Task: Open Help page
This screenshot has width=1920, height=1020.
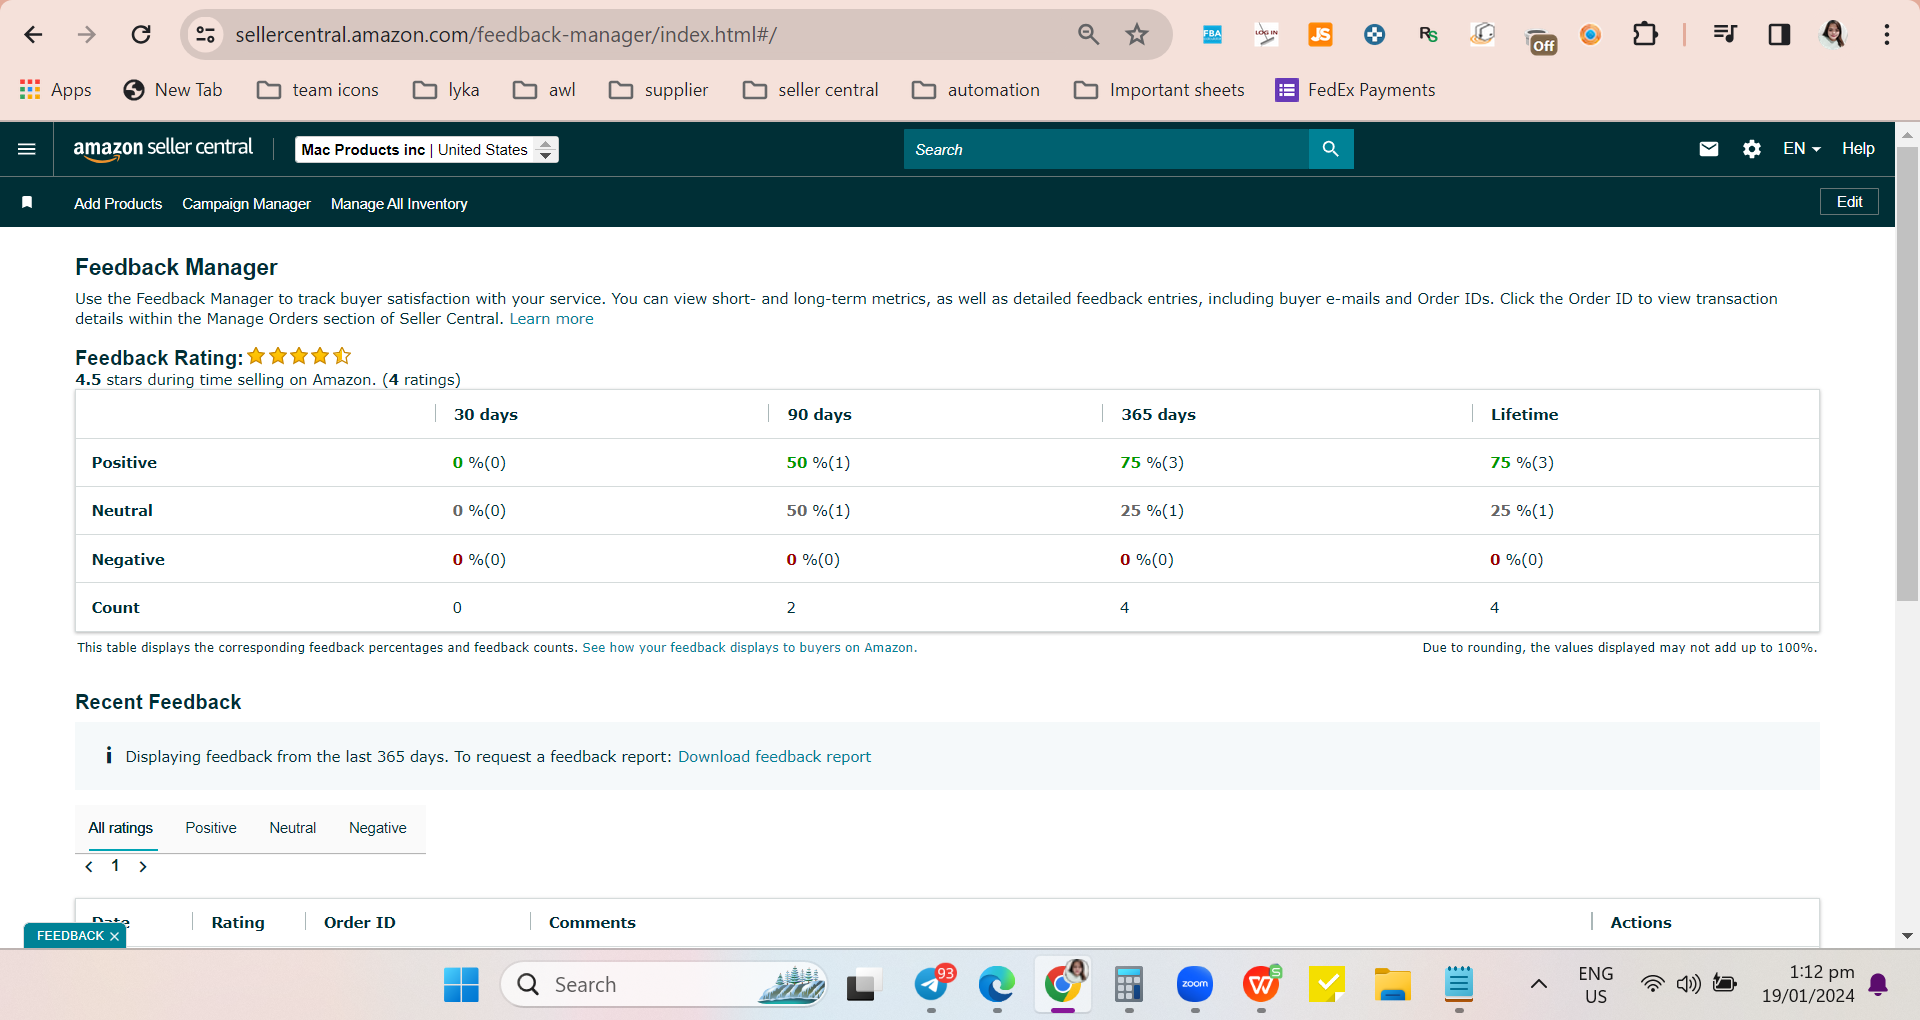Action: (1858, 149)
